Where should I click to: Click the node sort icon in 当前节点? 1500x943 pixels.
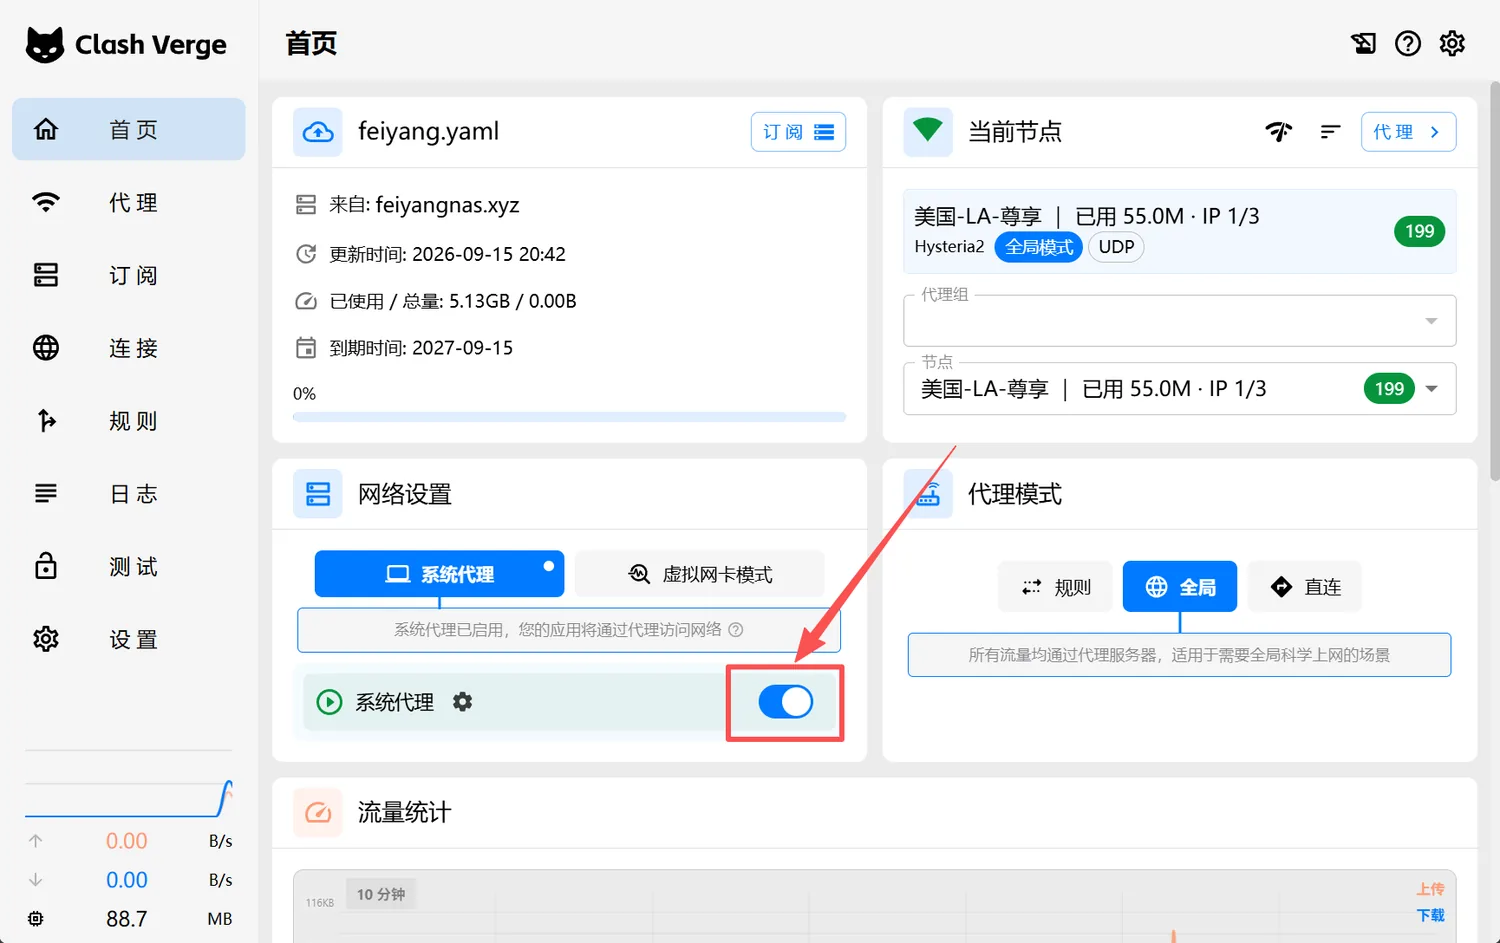1330,132
